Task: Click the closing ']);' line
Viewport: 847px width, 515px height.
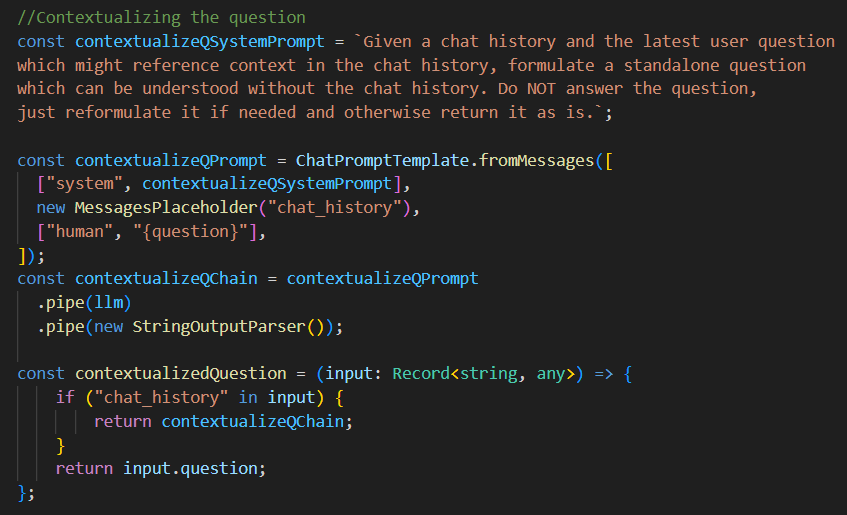Action: pyautogui.click(x=31, y=255)
